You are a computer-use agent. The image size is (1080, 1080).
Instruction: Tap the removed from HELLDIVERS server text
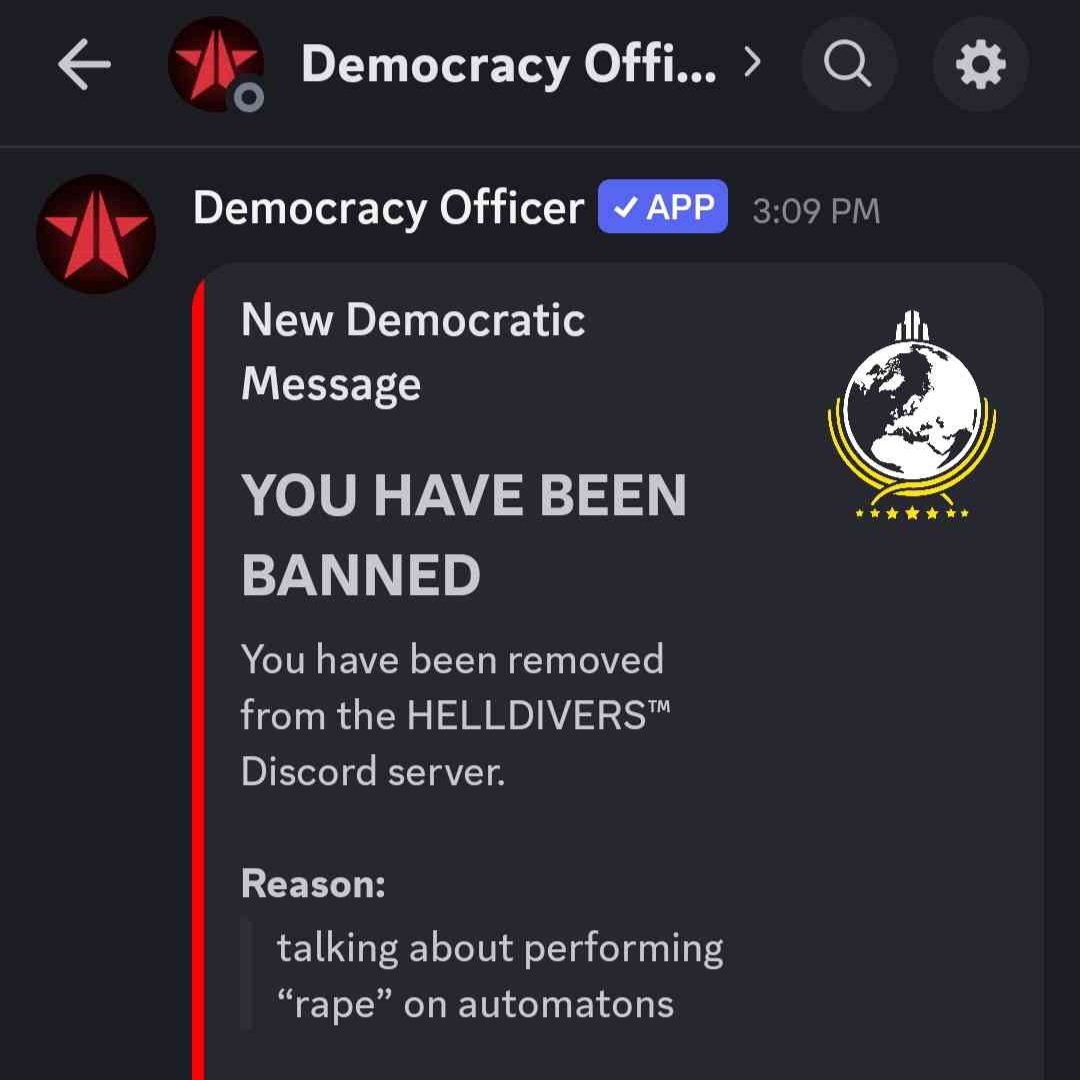click(x=455, y=715)
